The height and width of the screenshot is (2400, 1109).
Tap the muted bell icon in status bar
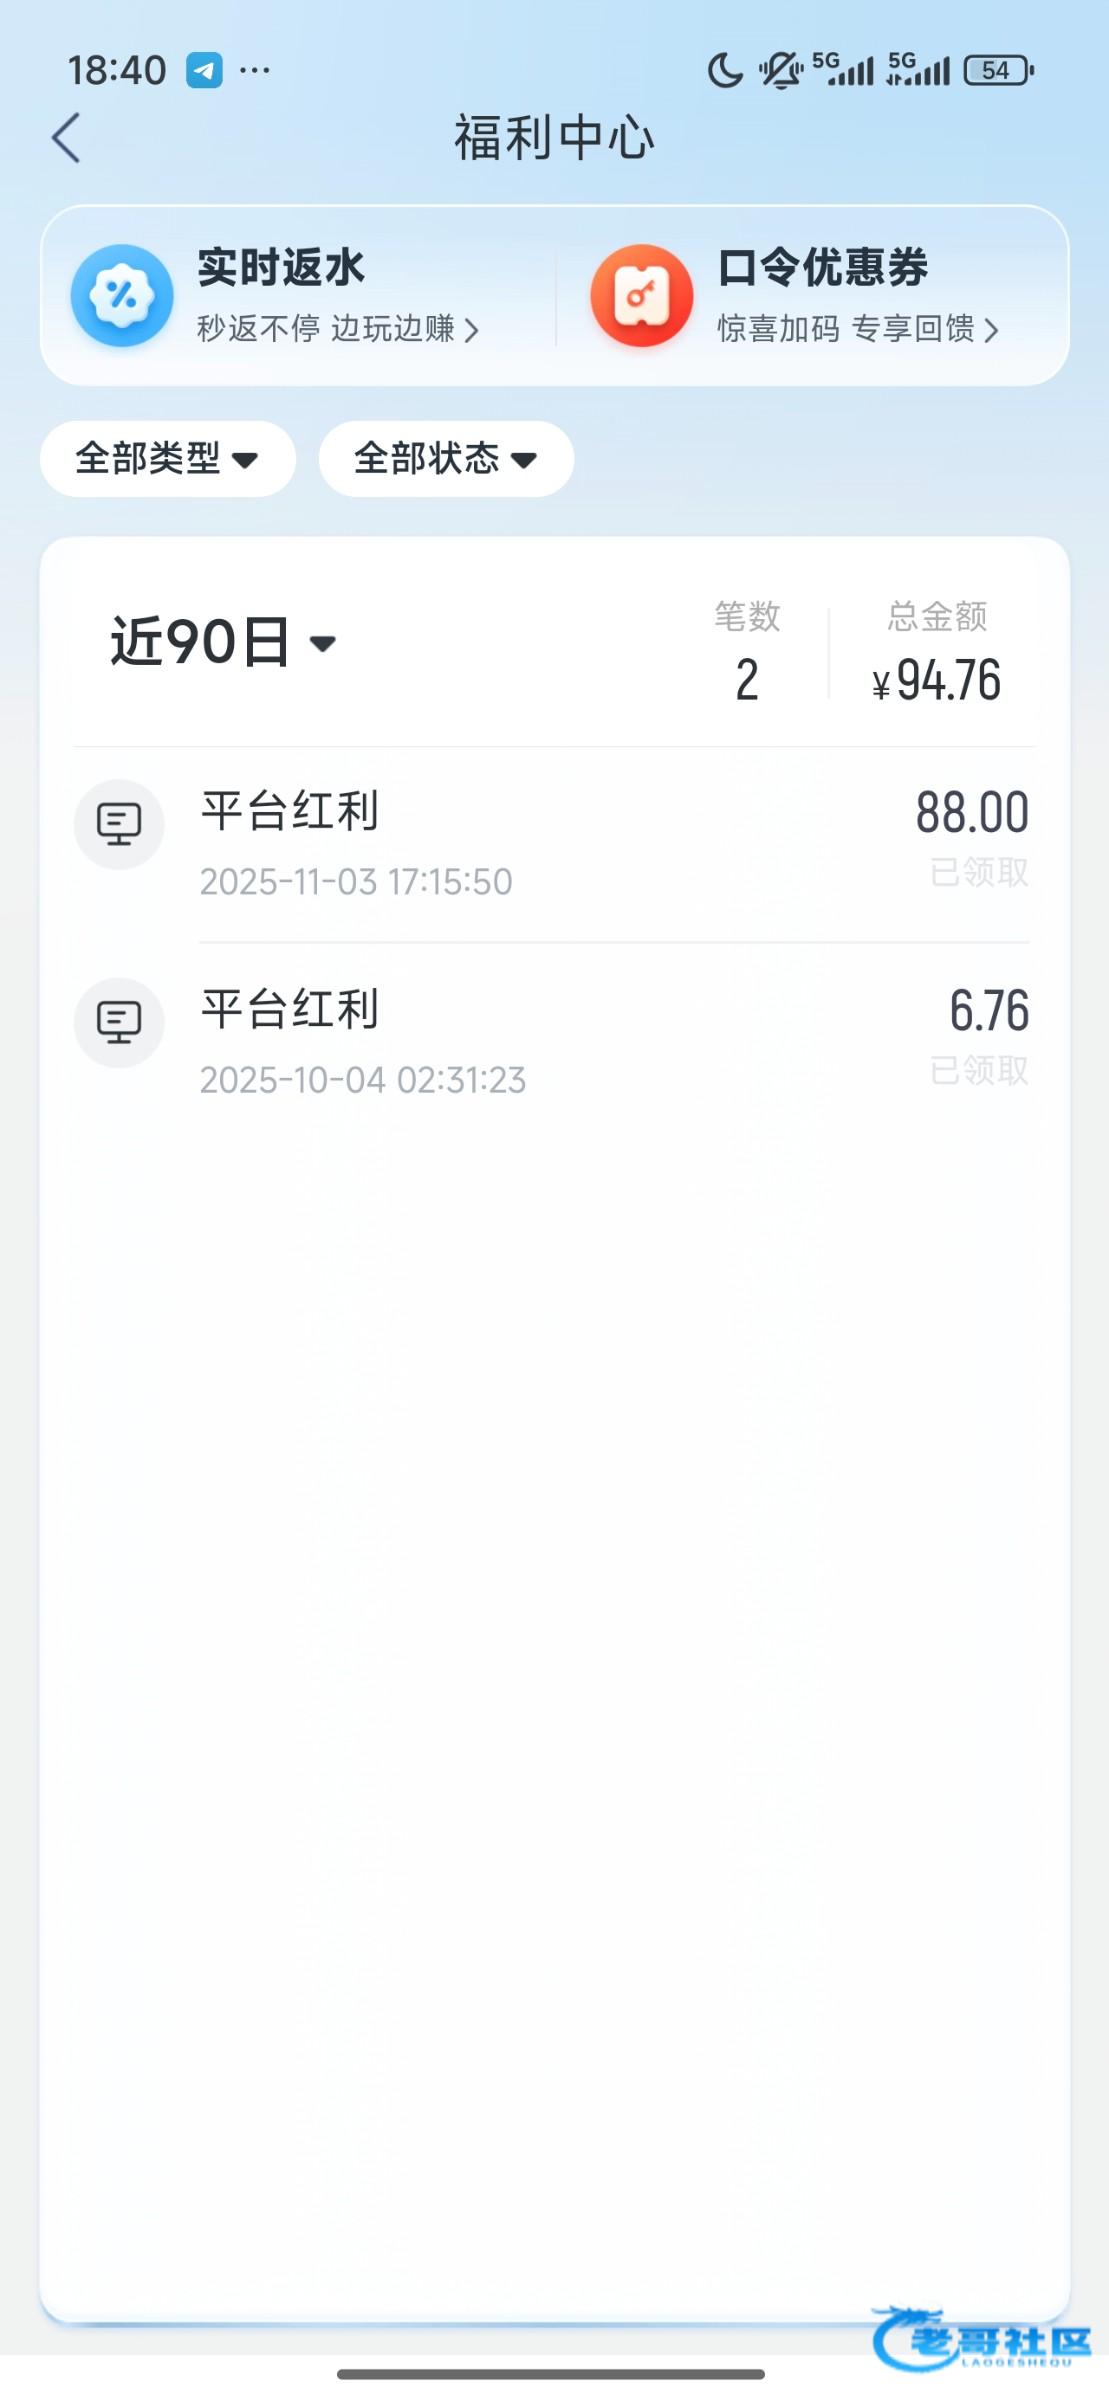(x=780, y=70)
